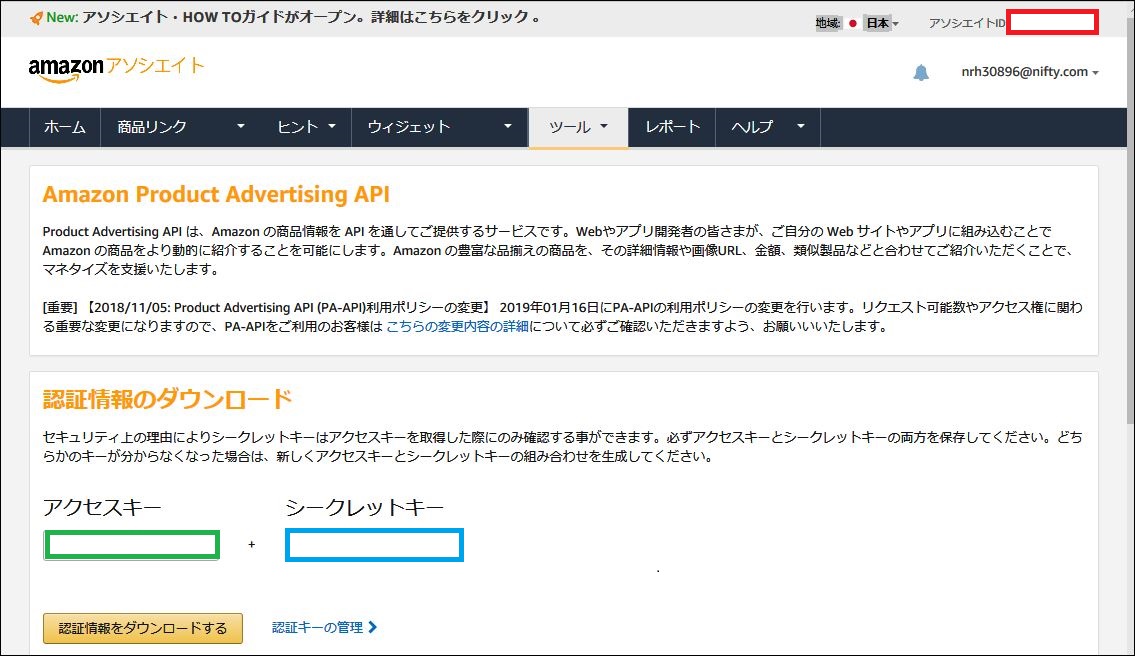Expand the nrh30896@nifty.com account menu
This screenshot has height=656, width=1135.
pyautogui.click(x=1029, y=72)
